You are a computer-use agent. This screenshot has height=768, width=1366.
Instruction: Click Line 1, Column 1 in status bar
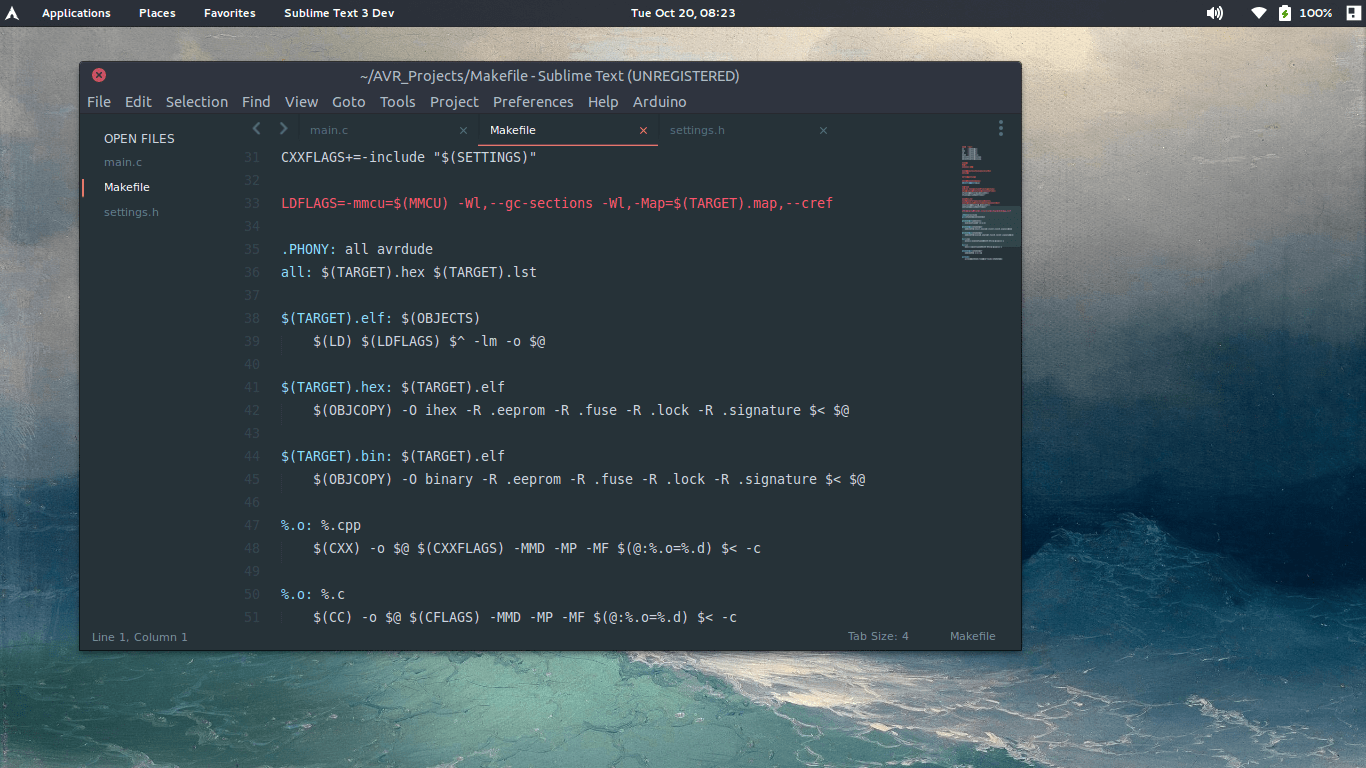[140, 637]
